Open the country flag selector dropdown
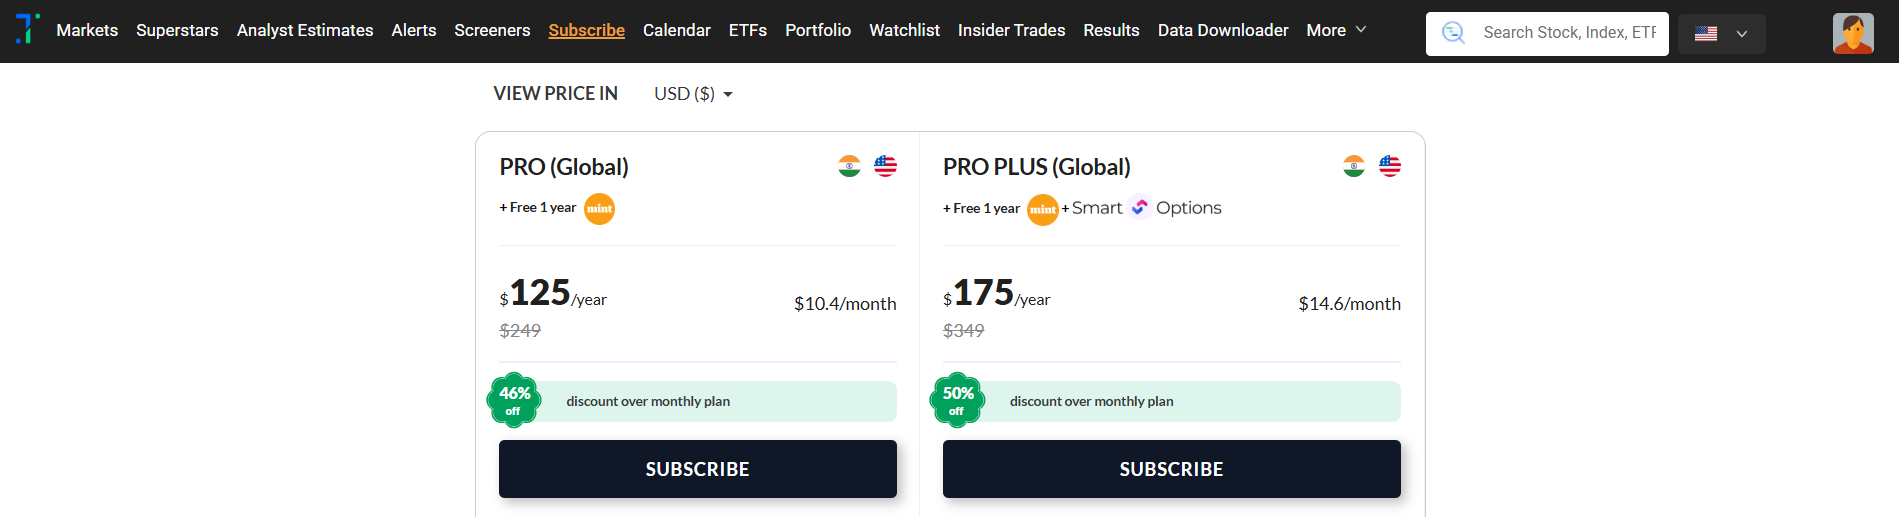Image resolution: width=1899 pixels, height=517 pixels. point(1721,34)
